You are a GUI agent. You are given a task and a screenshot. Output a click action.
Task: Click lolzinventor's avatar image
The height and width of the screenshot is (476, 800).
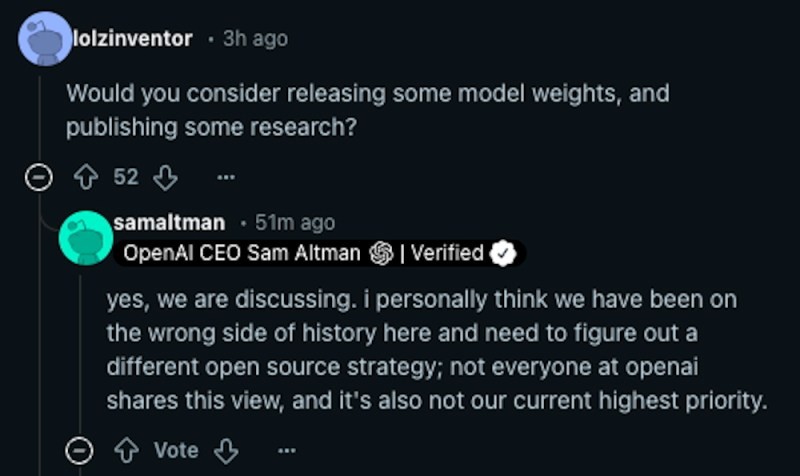coord(46,38)
